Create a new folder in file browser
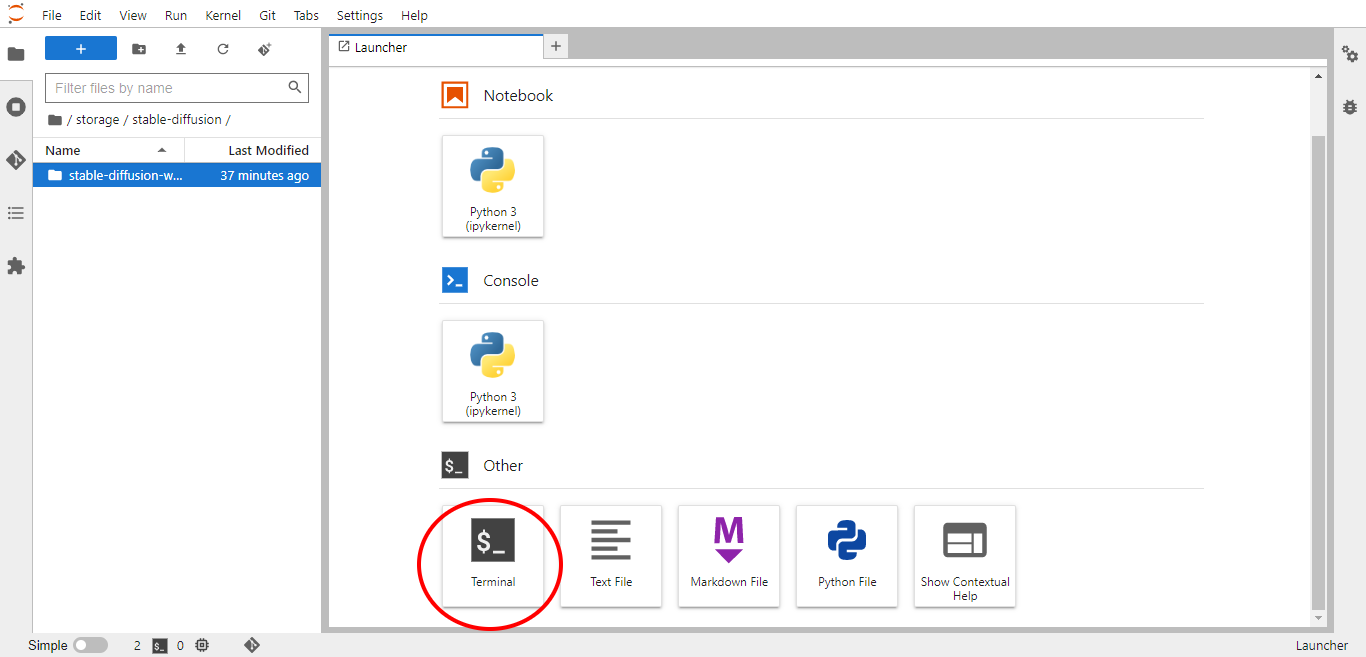 click(139, 48)
